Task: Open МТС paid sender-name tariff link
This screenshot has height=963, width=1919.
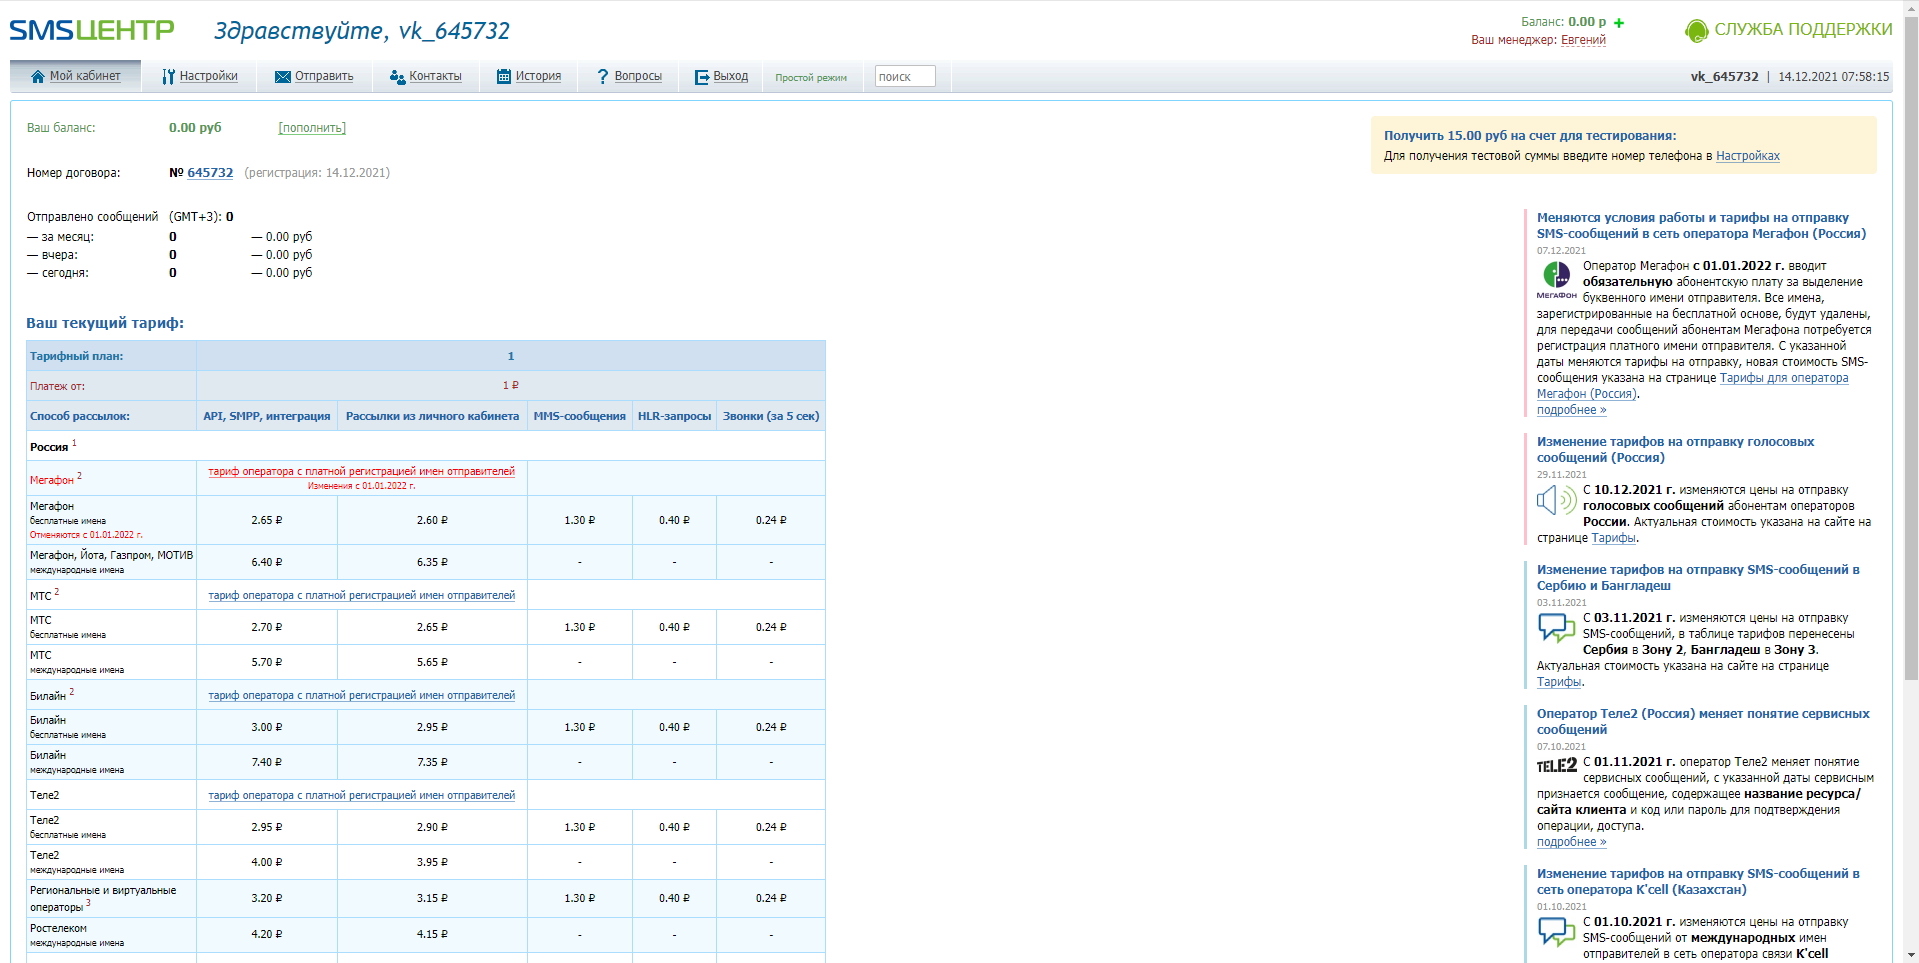Action: coord(361,595)
